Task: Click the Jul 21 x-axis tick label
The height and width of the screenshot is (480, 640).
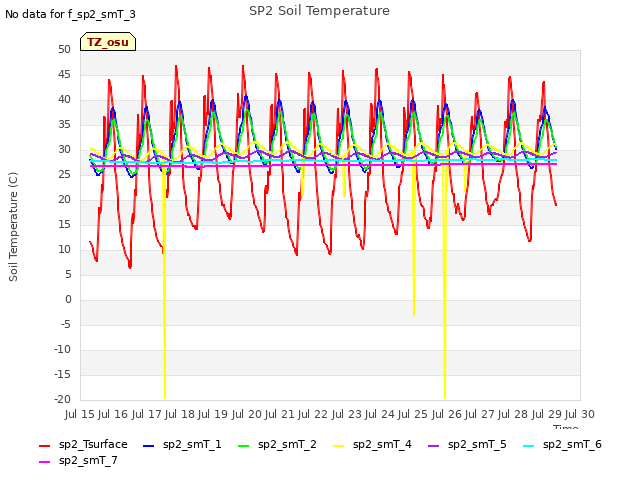Action: (280, 414)
